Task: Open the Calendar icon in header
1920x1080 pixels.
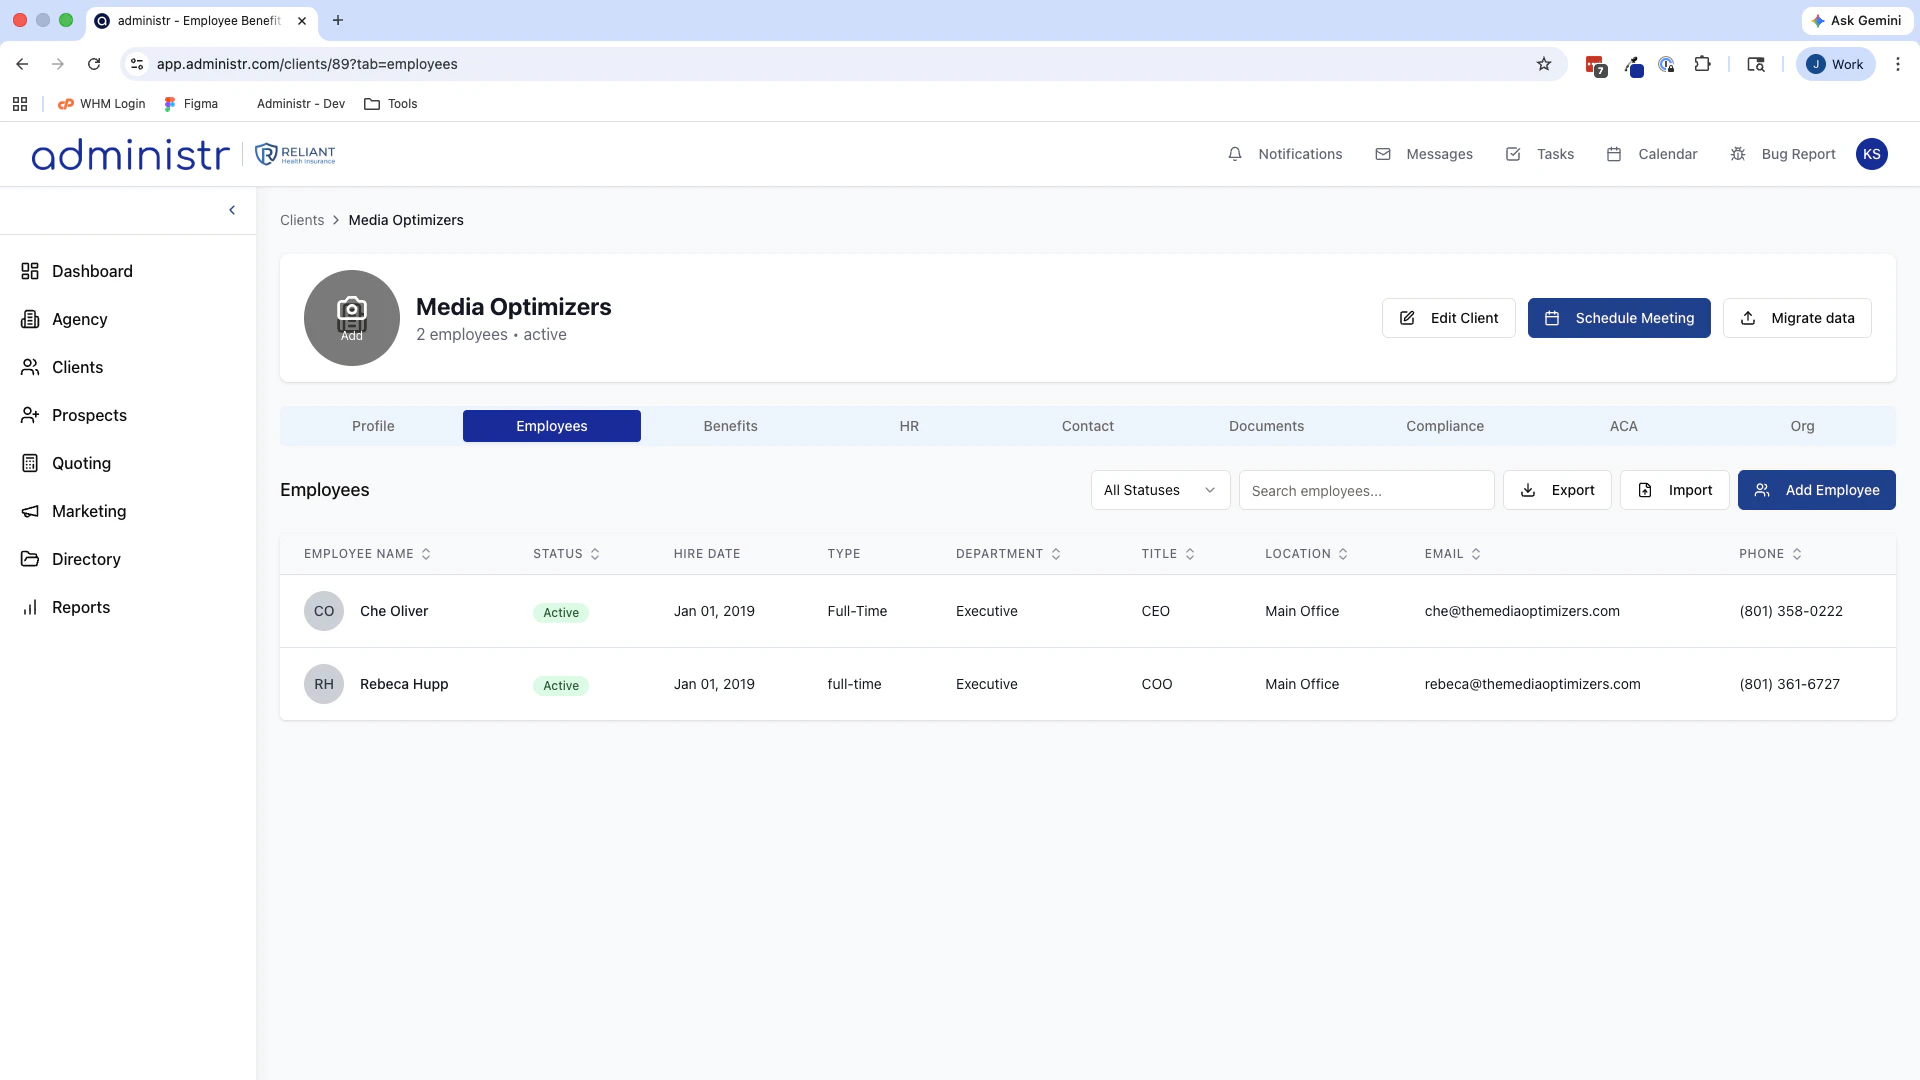Action: (1614, 154)
